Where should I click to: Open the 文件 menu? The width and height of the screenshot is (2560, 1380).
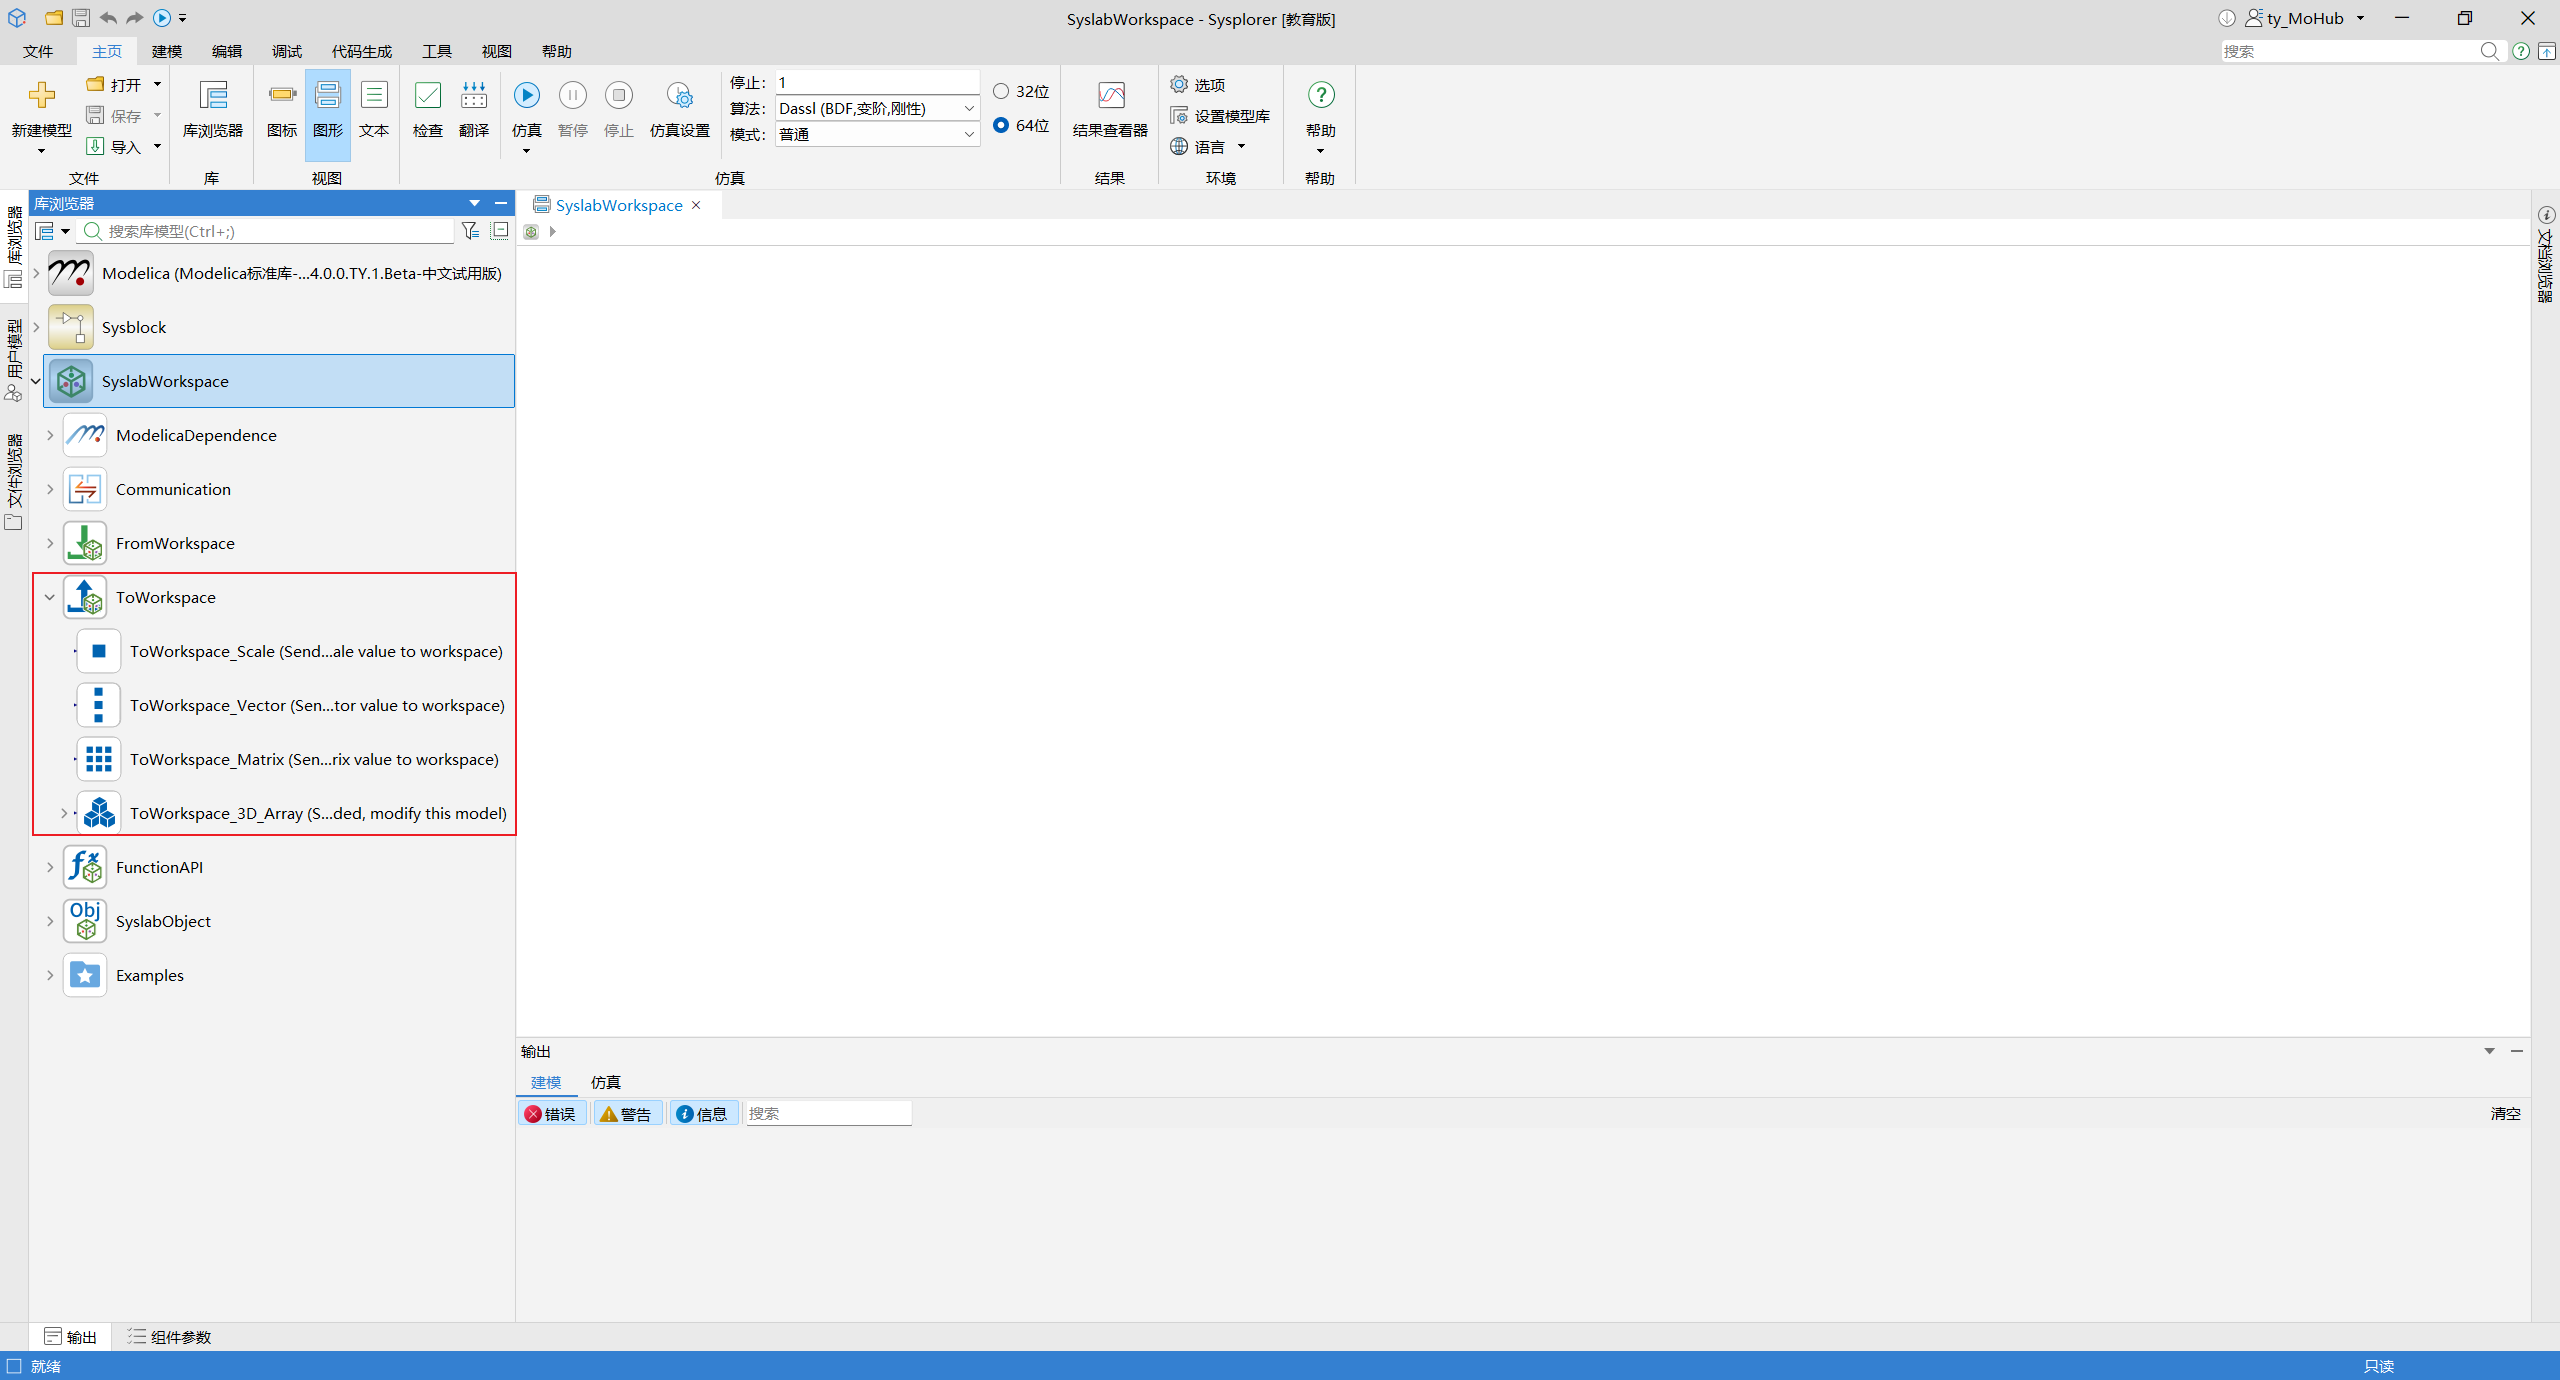[38, 51]
